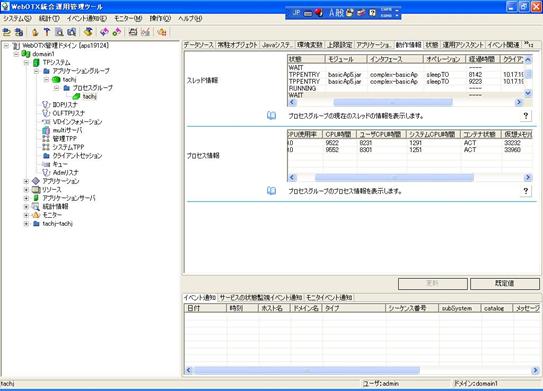Click the OLFTPリスナ listener icon
This screenshot has height=391, width=543.
pos(46,113)
